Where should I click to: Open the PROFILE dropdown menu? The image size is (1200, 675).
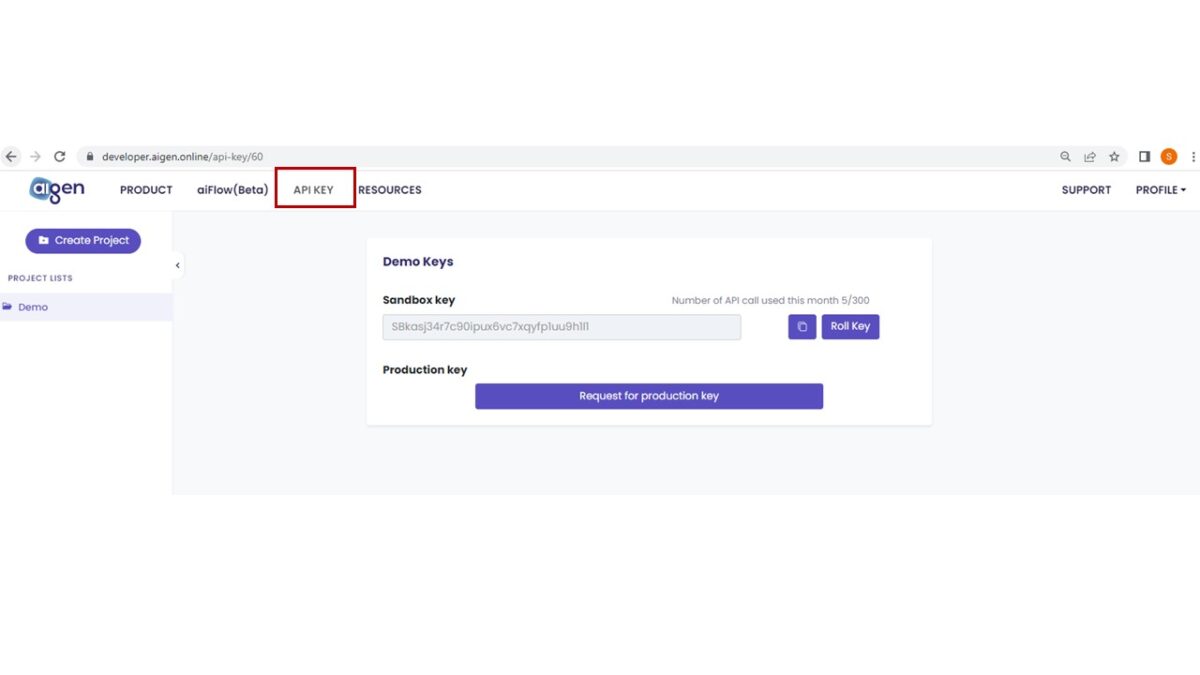(1159, 189)
